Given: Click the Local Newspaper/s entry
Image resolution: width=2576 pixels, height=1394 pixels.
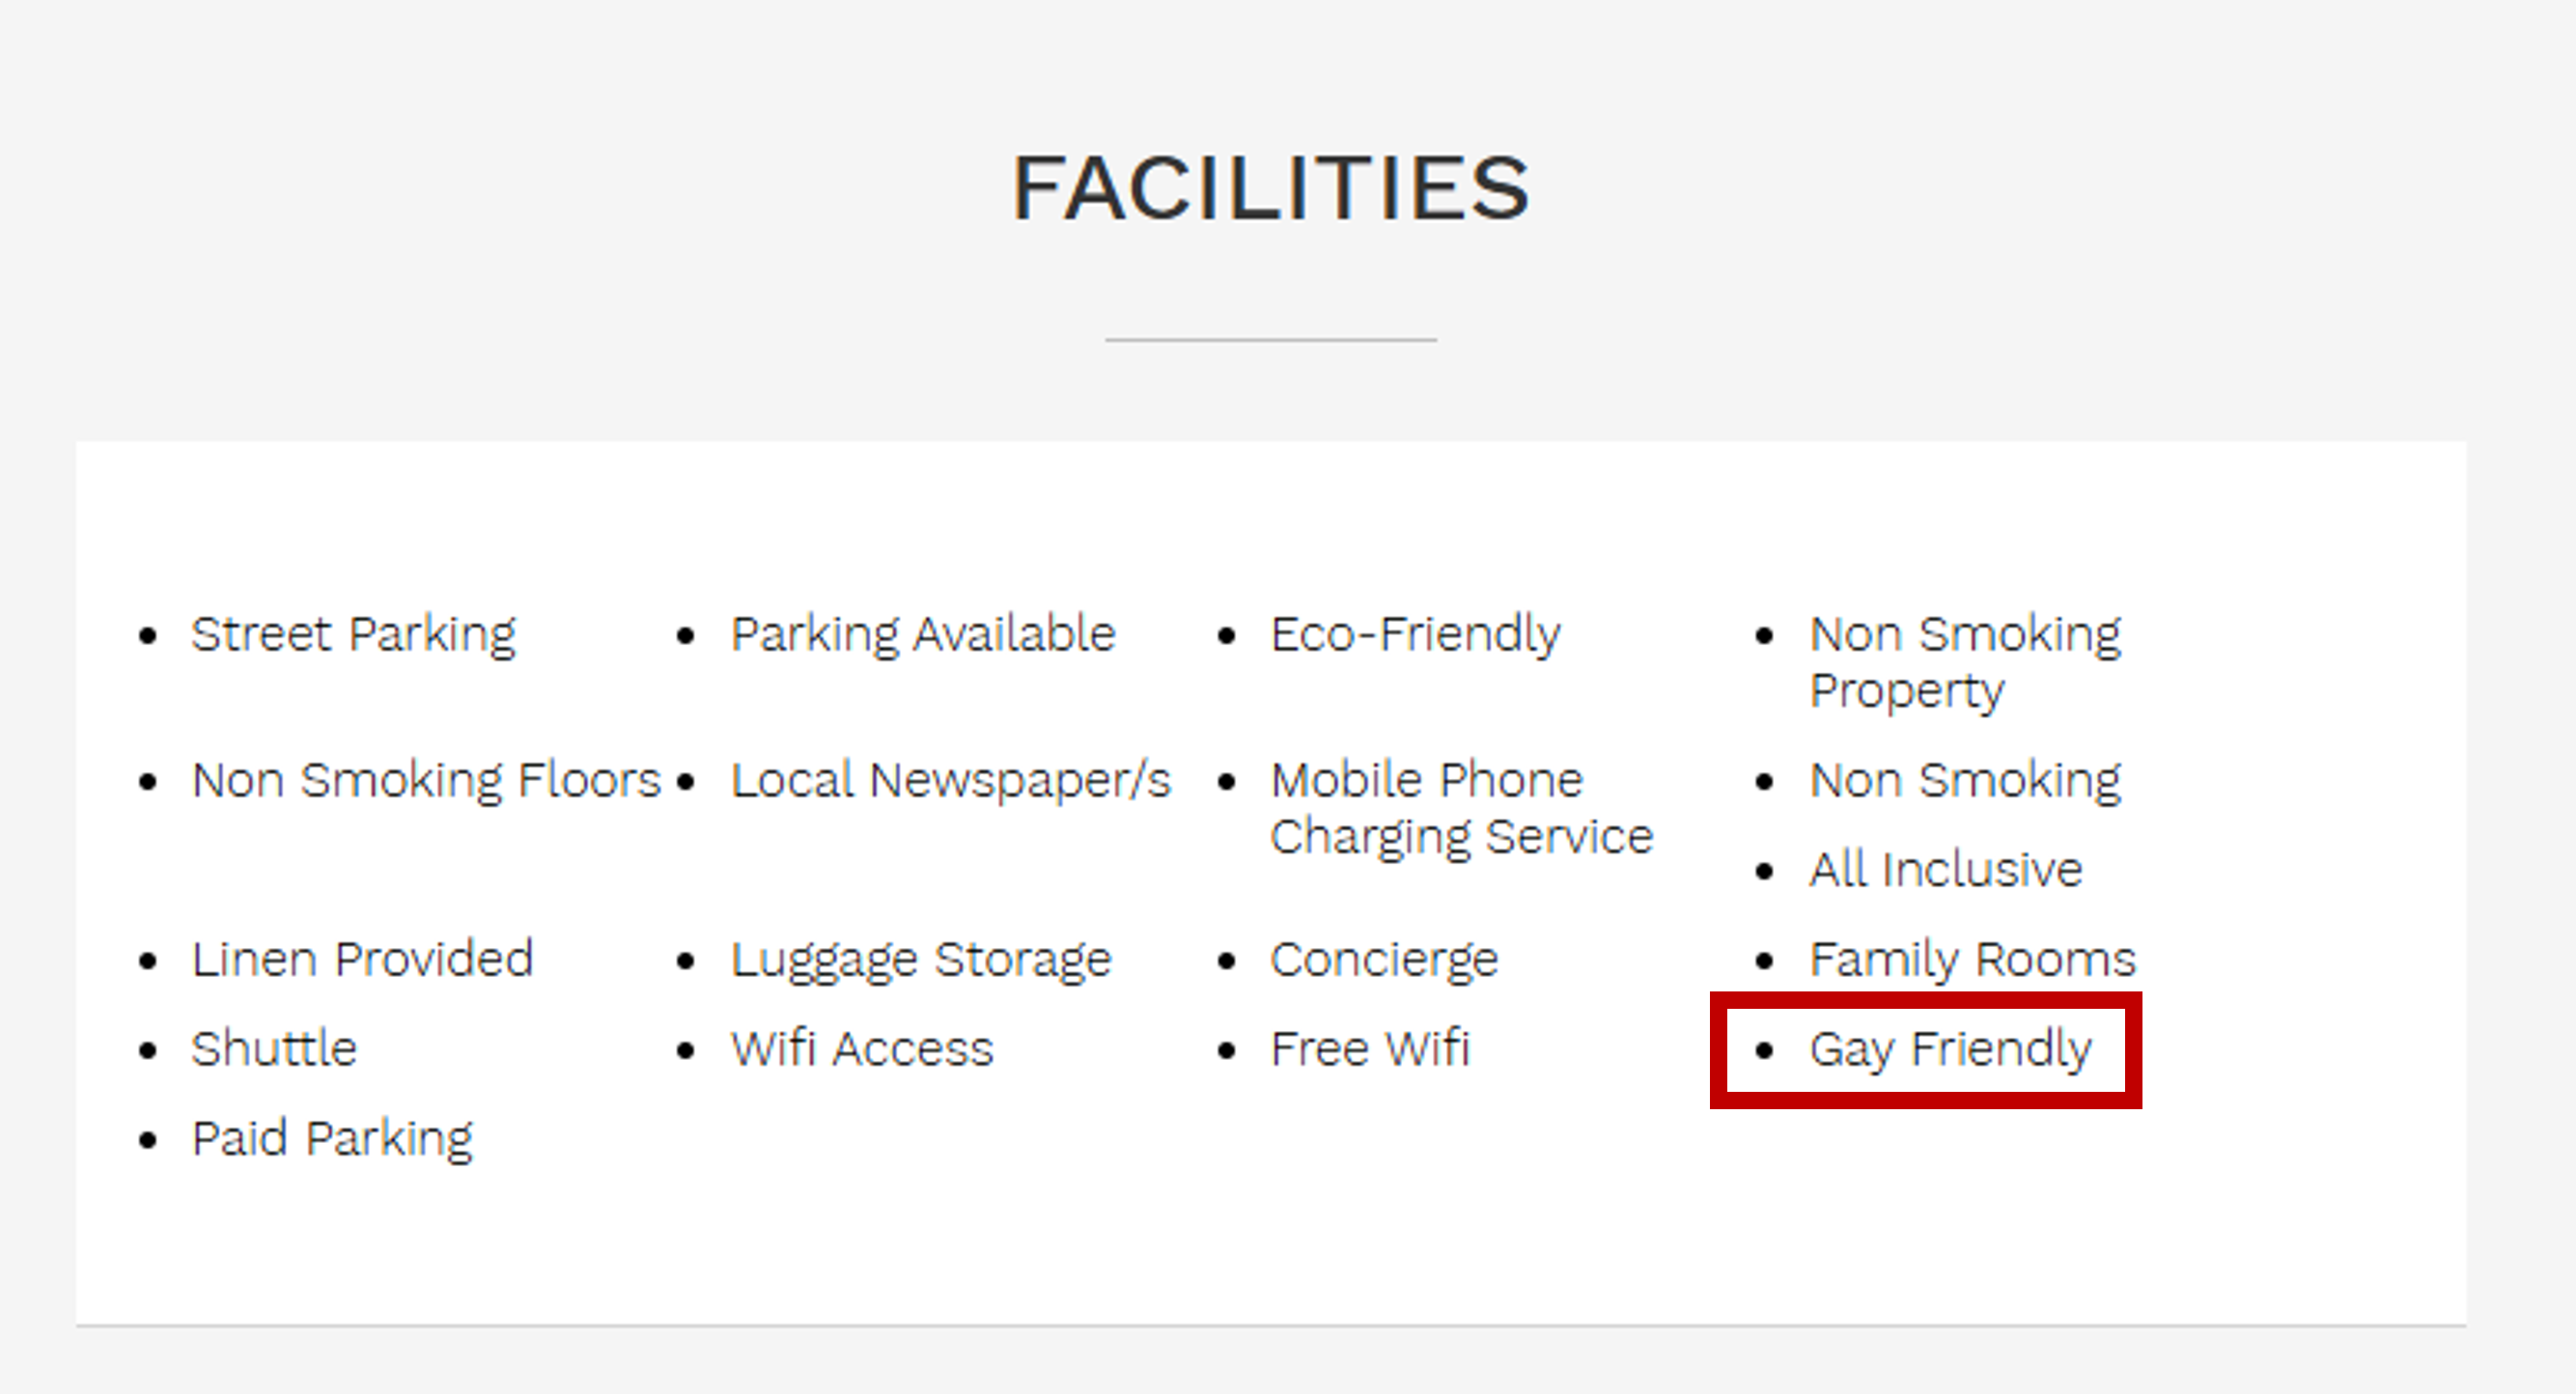Looking at the screenshot, I should click(x=950, y=780).
